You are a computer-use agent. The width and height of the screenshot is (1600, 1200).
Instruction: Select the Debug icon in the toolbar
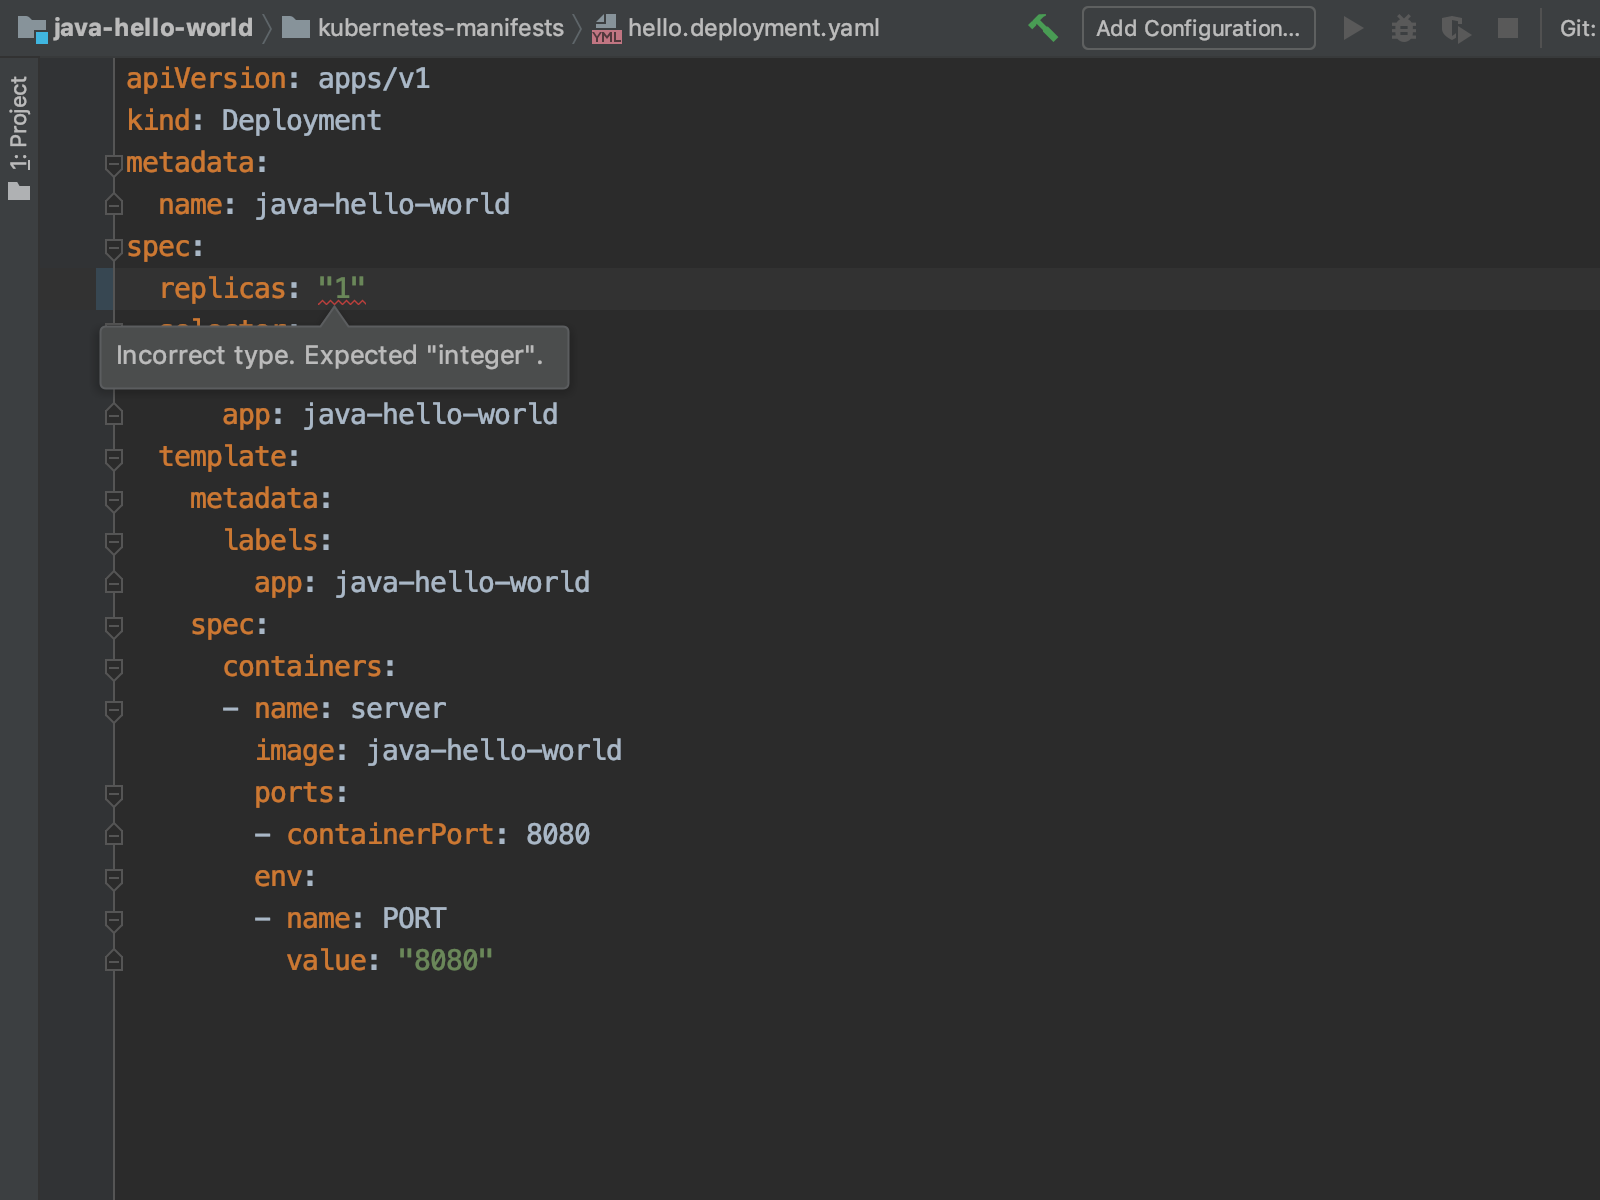pyautogui.click(x=1404, y=27)
